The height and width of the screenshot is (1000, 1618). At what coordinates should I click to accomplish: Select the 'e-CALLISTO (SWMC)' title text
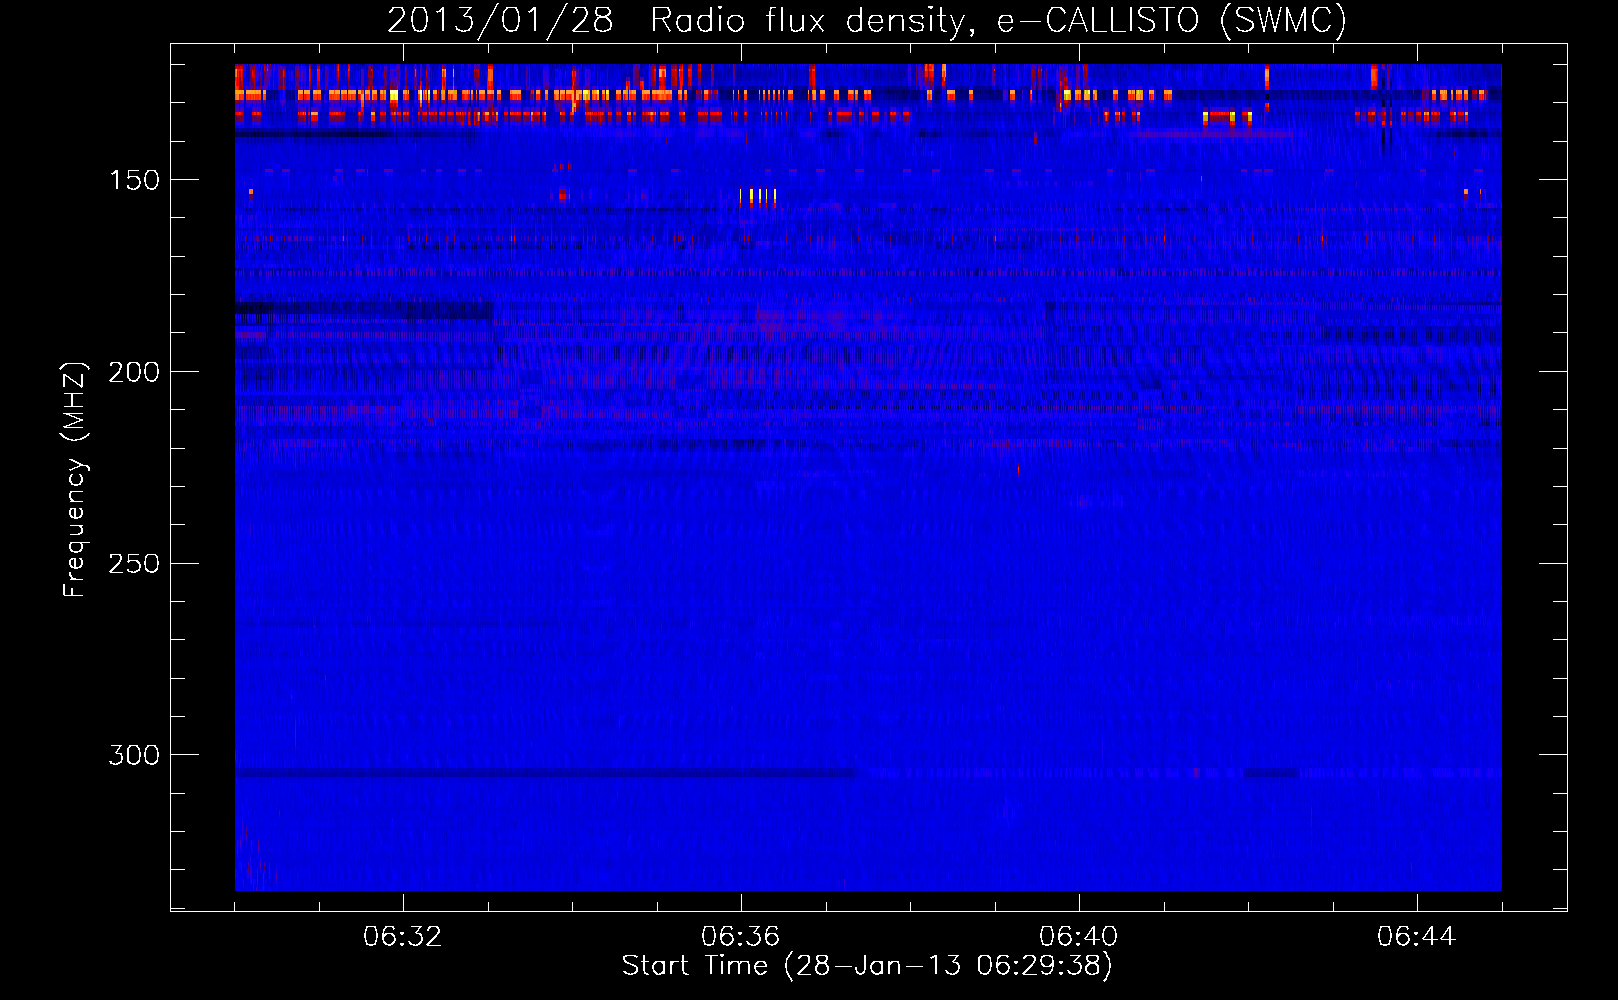(x=1172, y=20)
